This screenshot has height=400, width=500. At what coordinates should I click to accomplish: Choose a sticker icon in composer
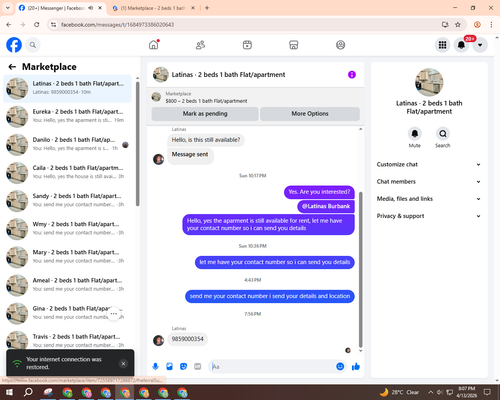(183, 367)
